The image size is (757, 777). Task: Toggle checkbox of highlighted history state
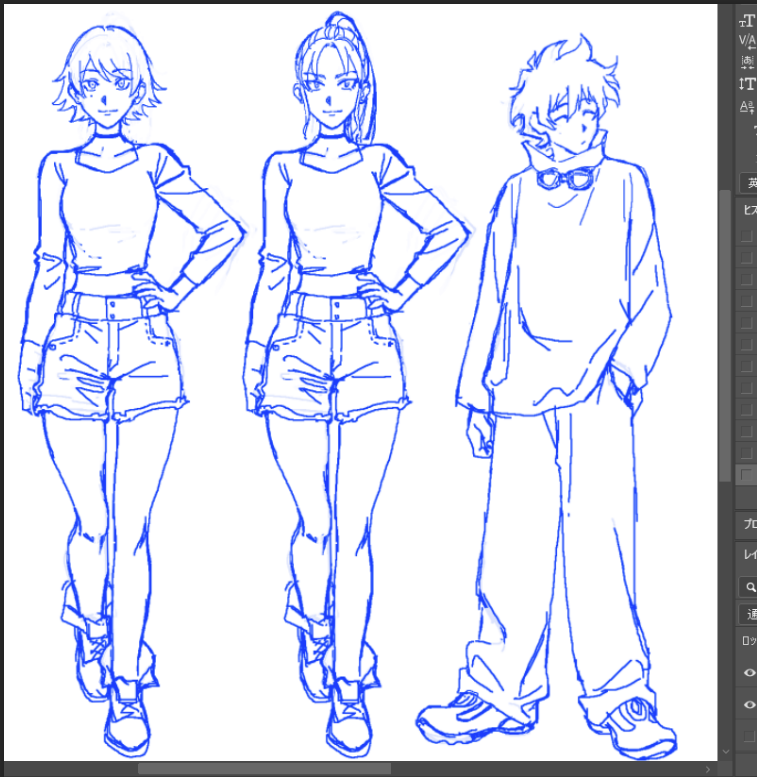point(747,475)
